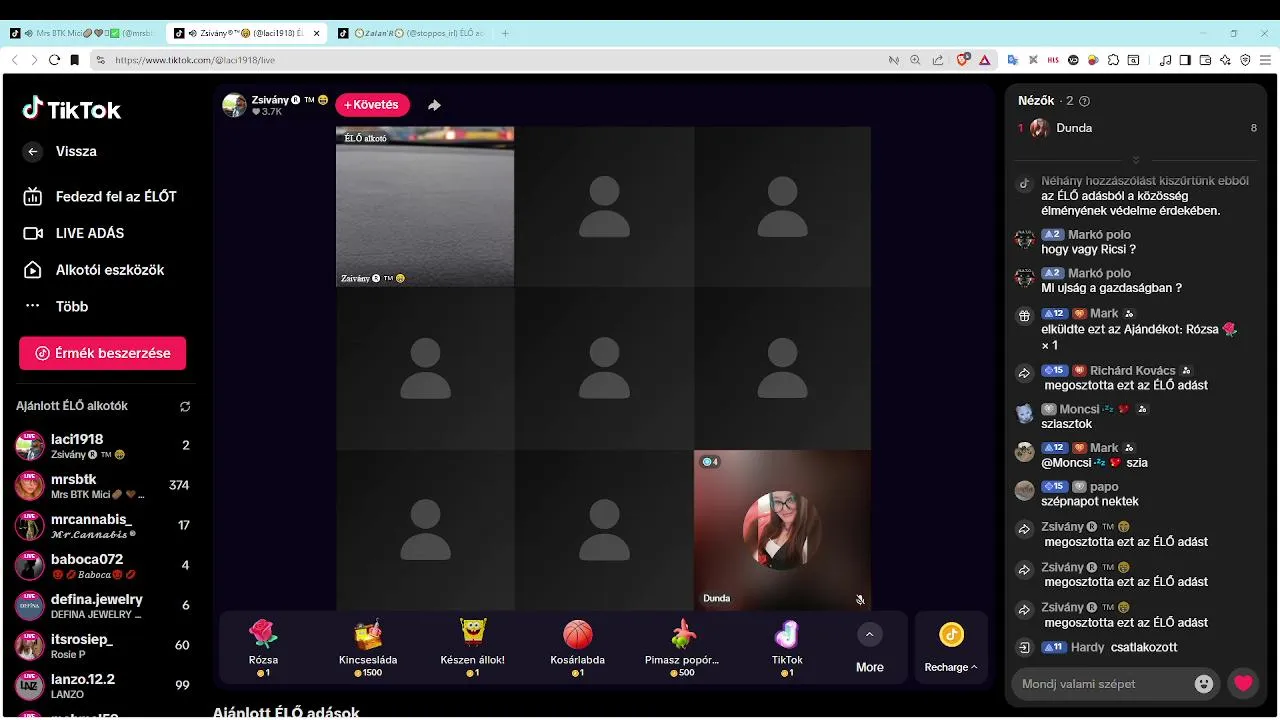Send the Rózsa gift
Image resolution: width=1280 pixels, height=720 pixels.
(263, 648)
